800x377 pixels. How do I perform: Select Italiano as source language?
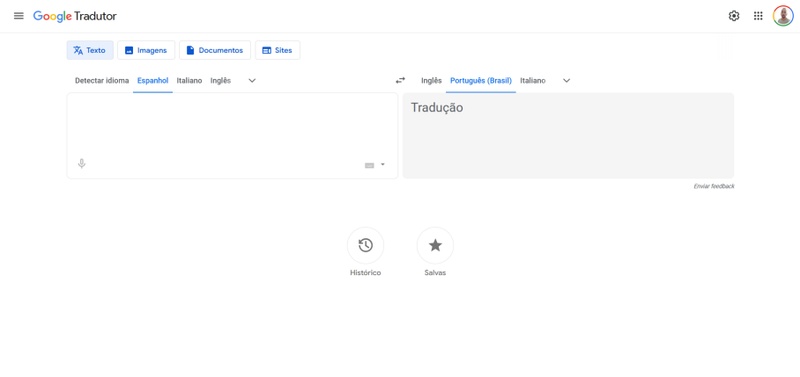pyautogui.click(x=189, y=81)
